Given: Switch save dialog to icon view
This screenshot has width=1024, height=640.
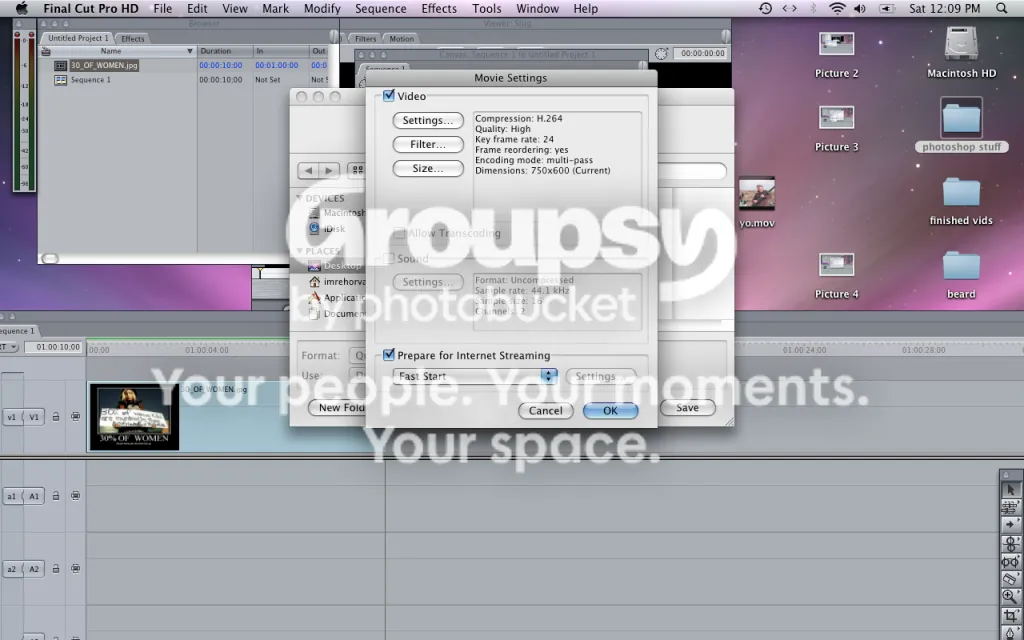Looking at the screenshot, I should [x=357, y=170].
